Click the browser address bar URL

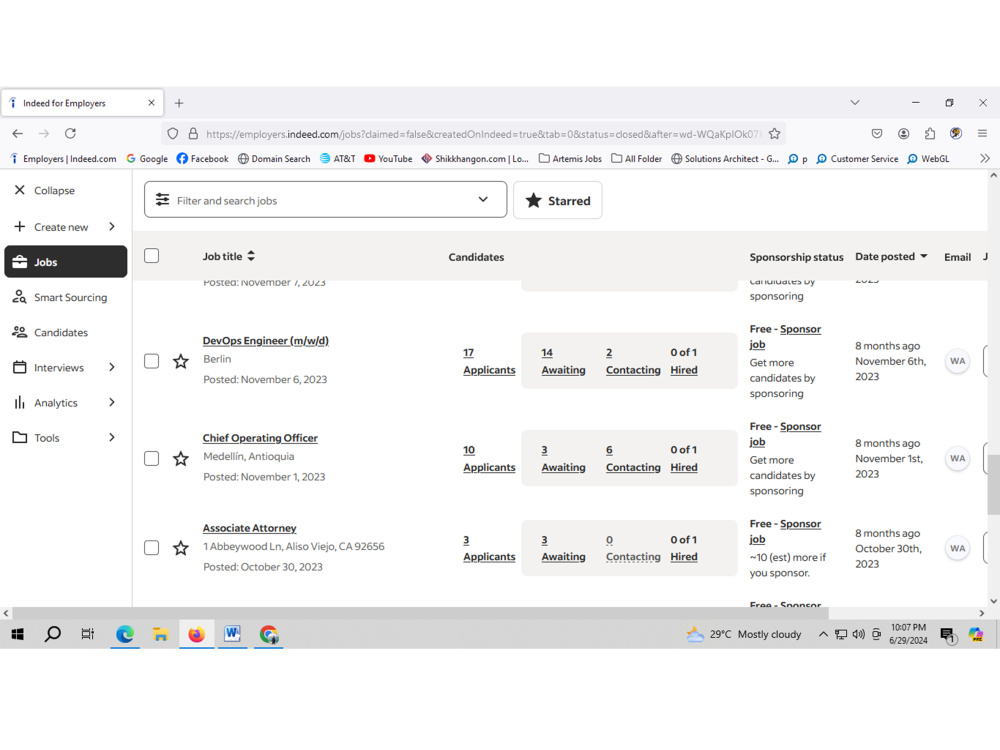tap(482, 134)
